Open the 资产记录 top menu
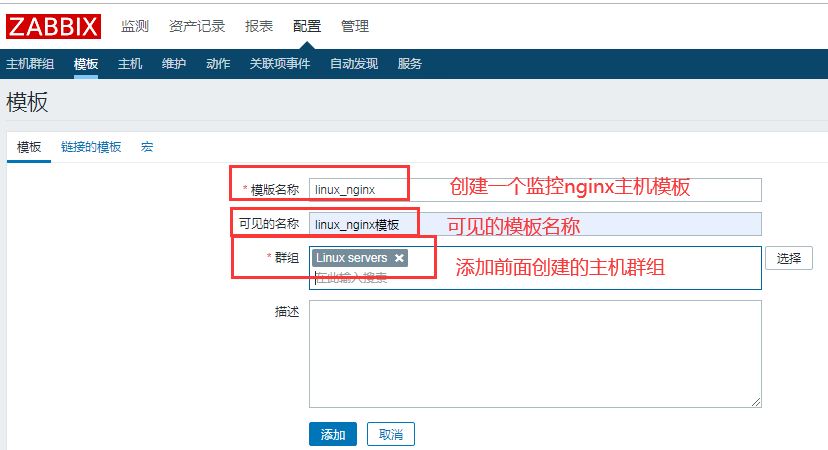 (x=197, y=26)
